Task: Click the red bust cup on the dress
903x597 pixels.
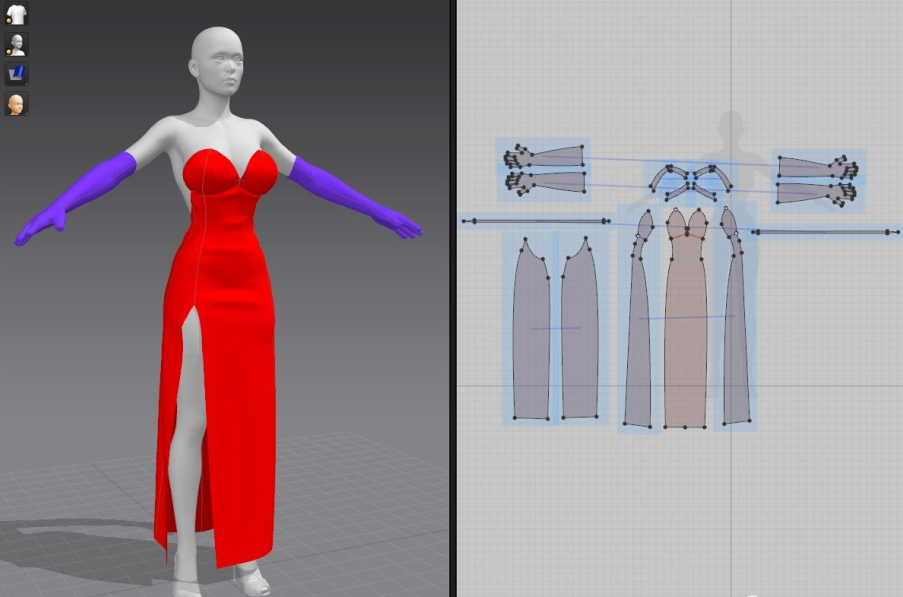Action: (210, 172)
